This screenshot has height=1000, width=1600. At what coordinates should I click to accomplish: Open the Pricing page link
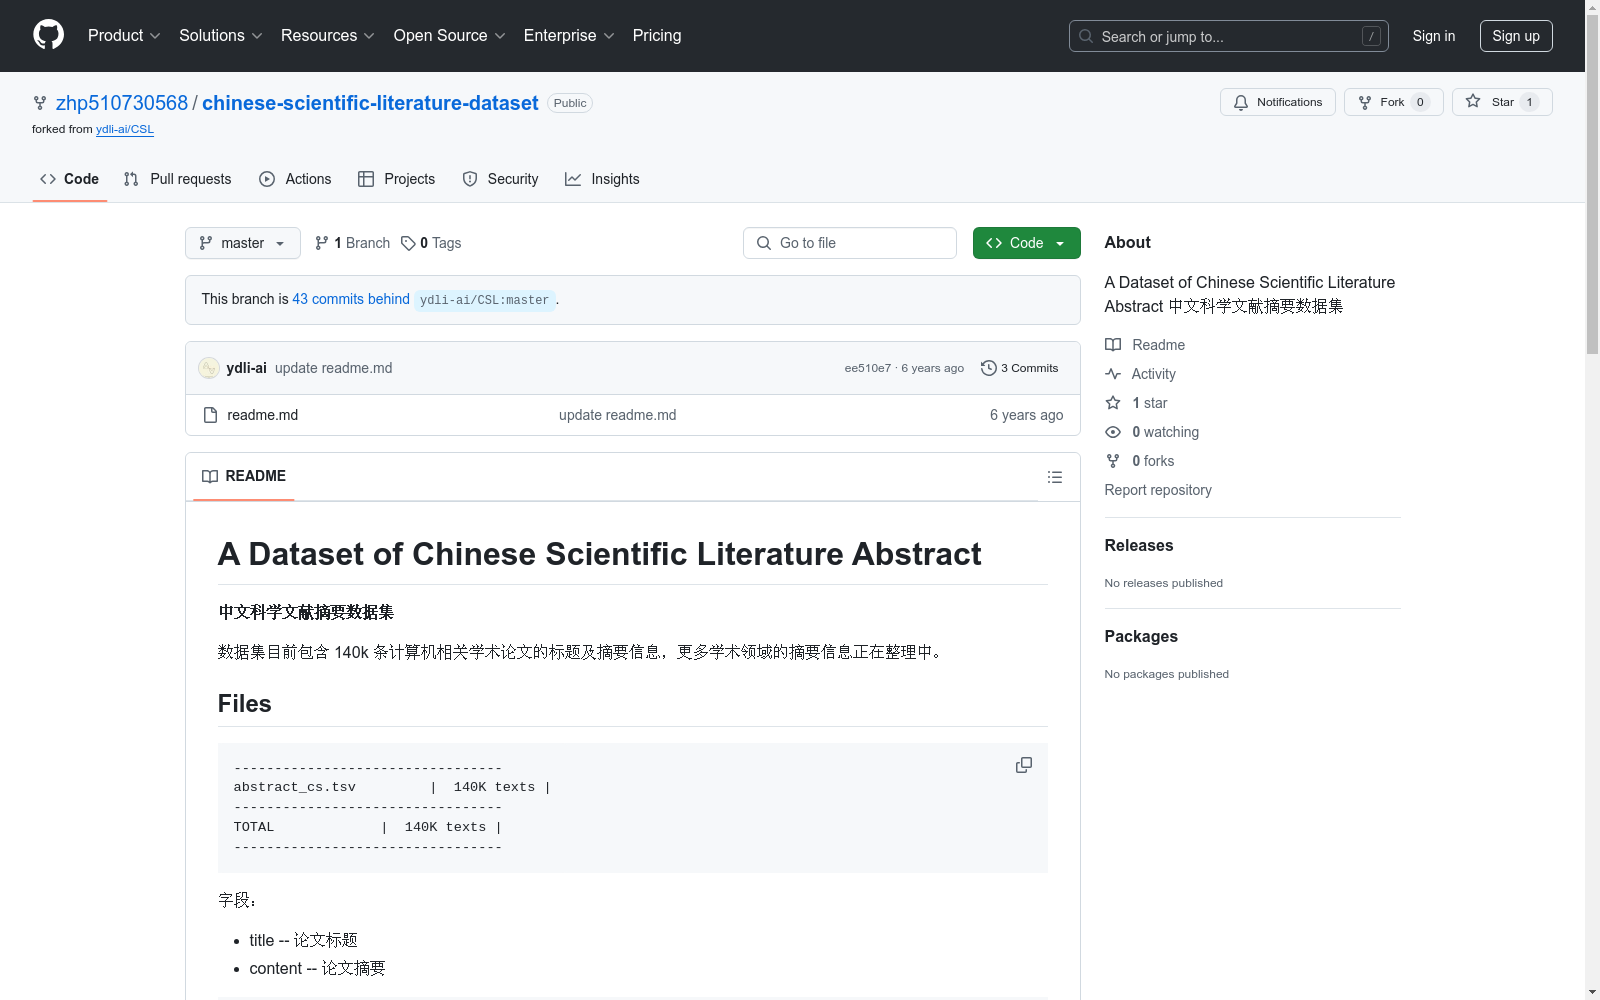657,35
